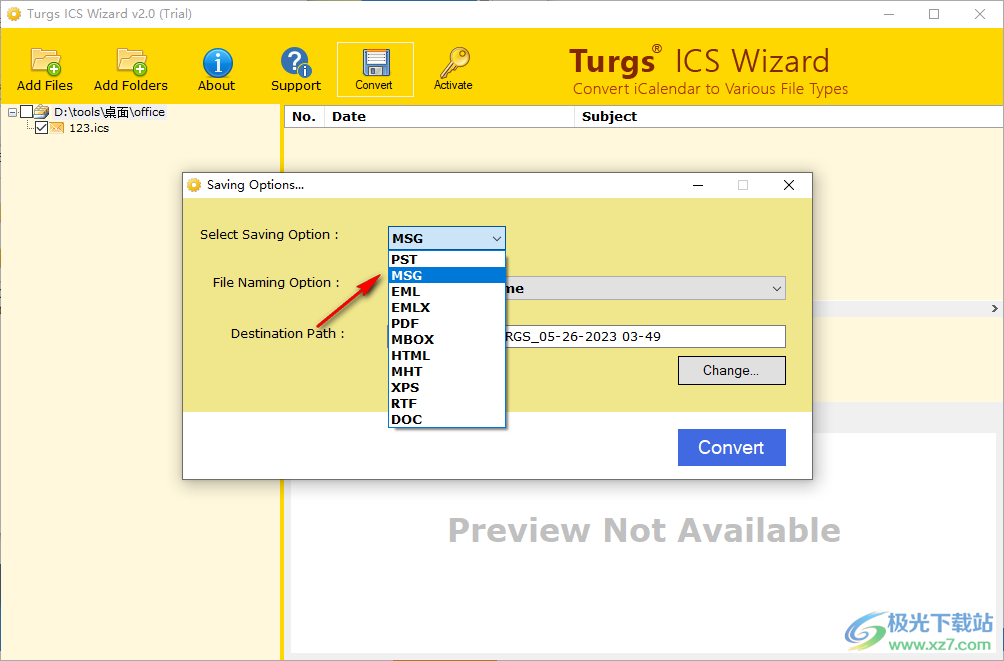Choose MHT from the saving options list
1004x661 pixels.
pyautogui.click(x=447, y=371)
